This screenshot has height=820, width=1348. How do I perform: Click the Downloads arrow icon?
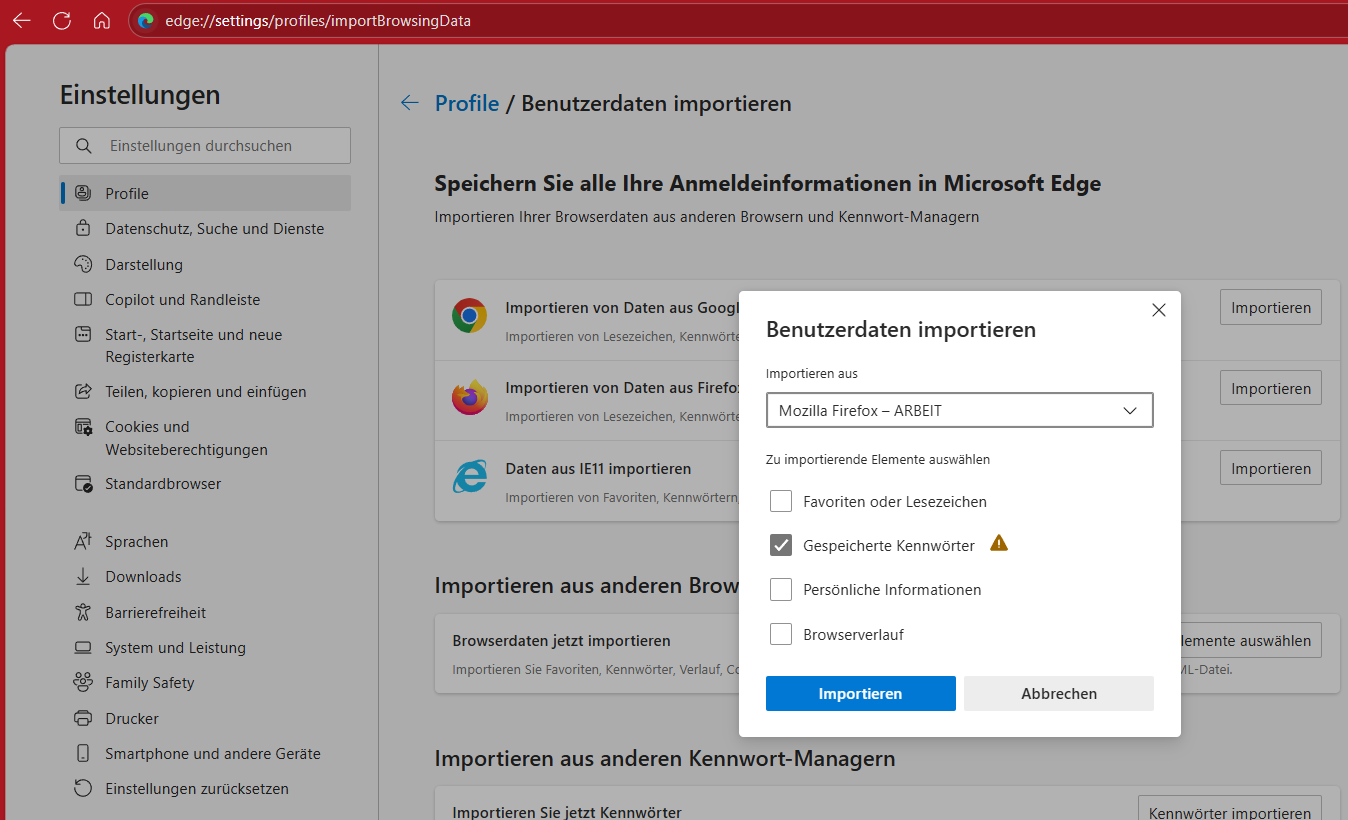coord(84,577)
